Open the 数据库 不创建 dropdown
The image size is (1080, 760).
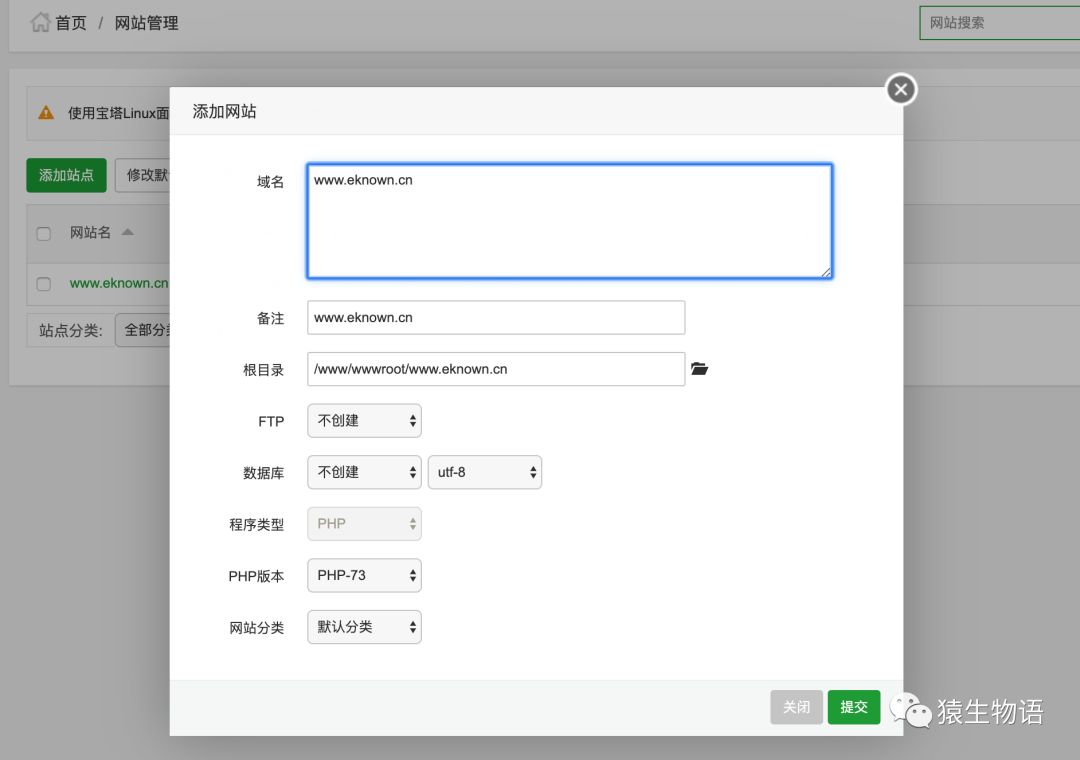tap(364, 472)
